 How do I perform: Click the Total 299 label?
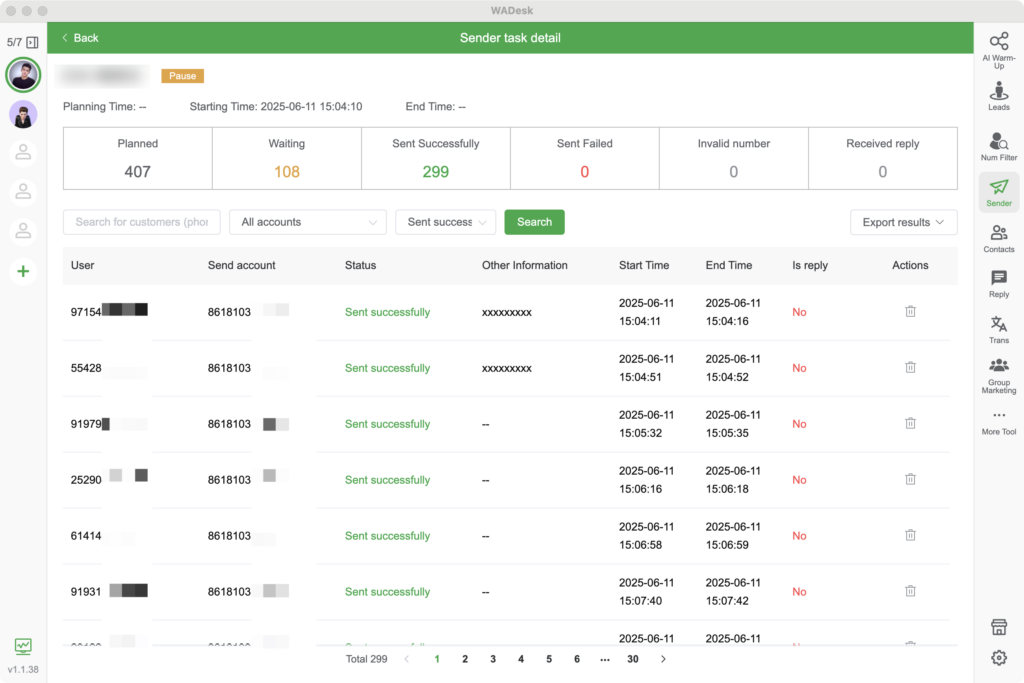366,659
